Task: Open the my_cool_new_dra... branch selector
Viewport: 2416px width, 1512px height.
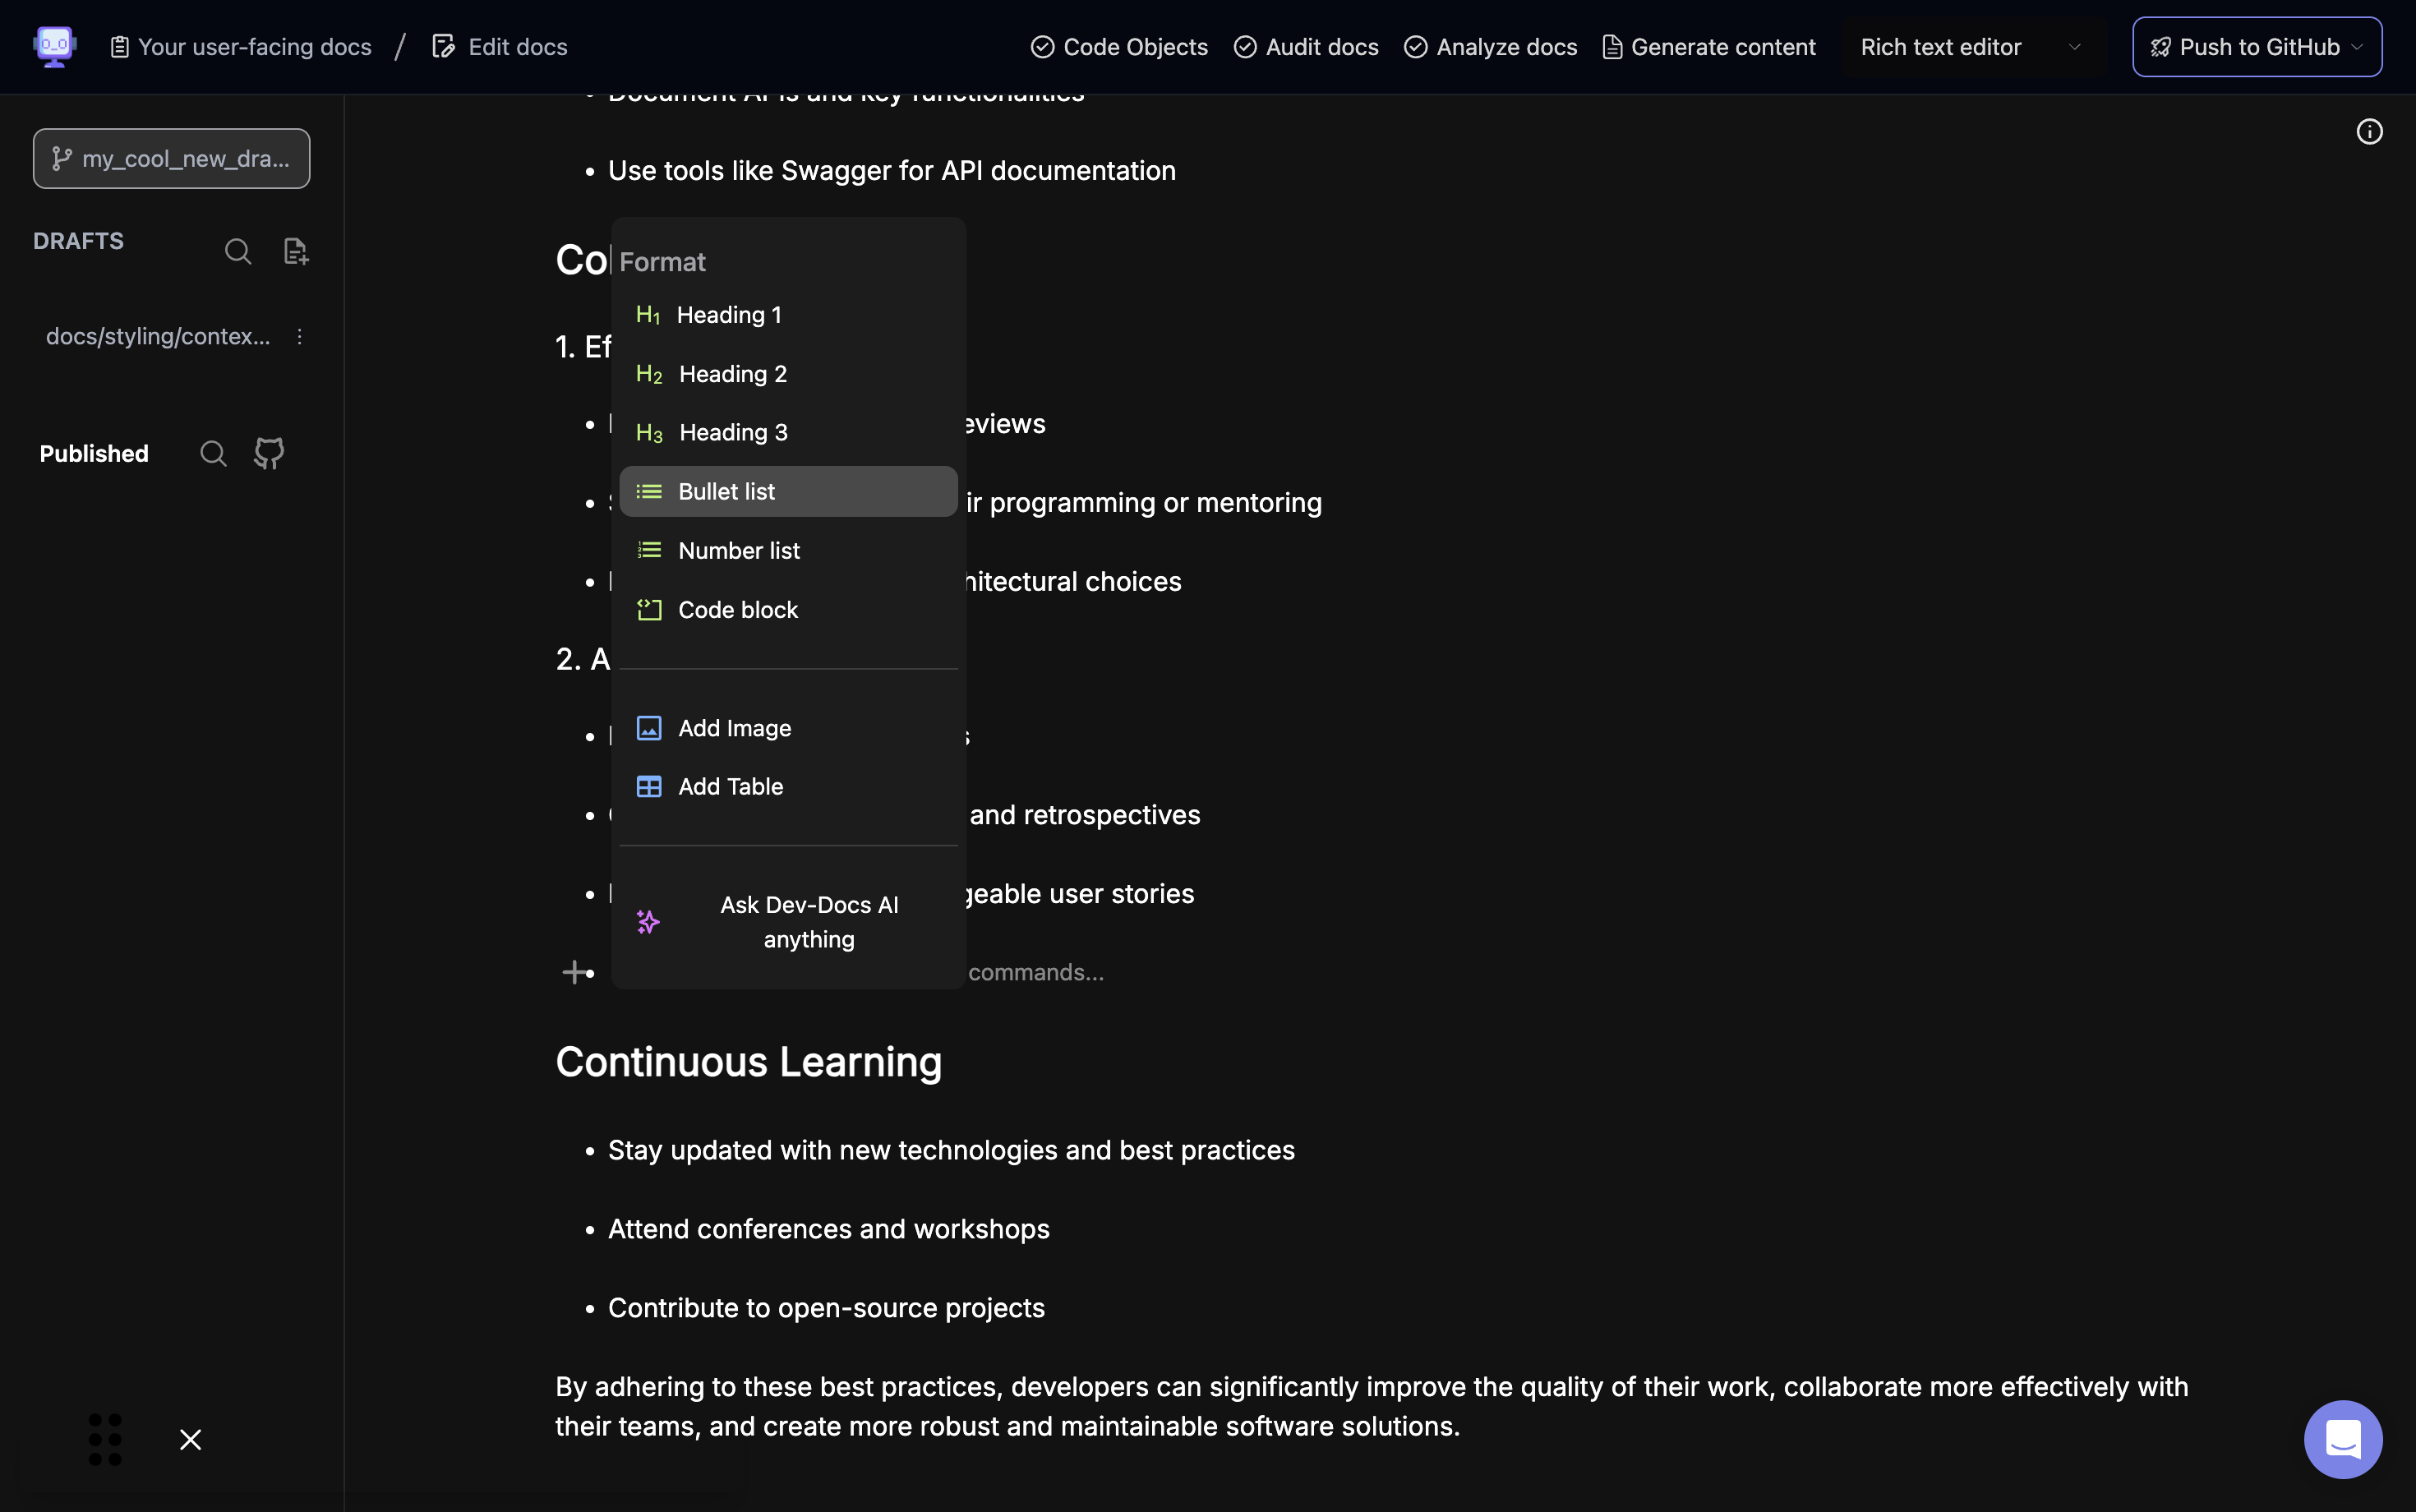Action: click(x=172, y=159)
